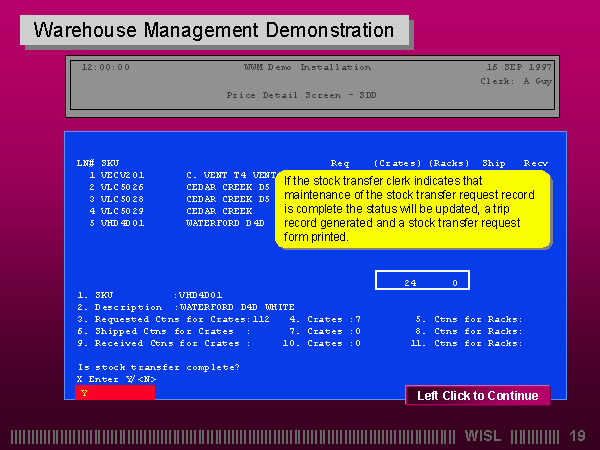Click the yellow stock transfer help note
The height and width of the screenshot is (450, 600).
pos(413,209)
